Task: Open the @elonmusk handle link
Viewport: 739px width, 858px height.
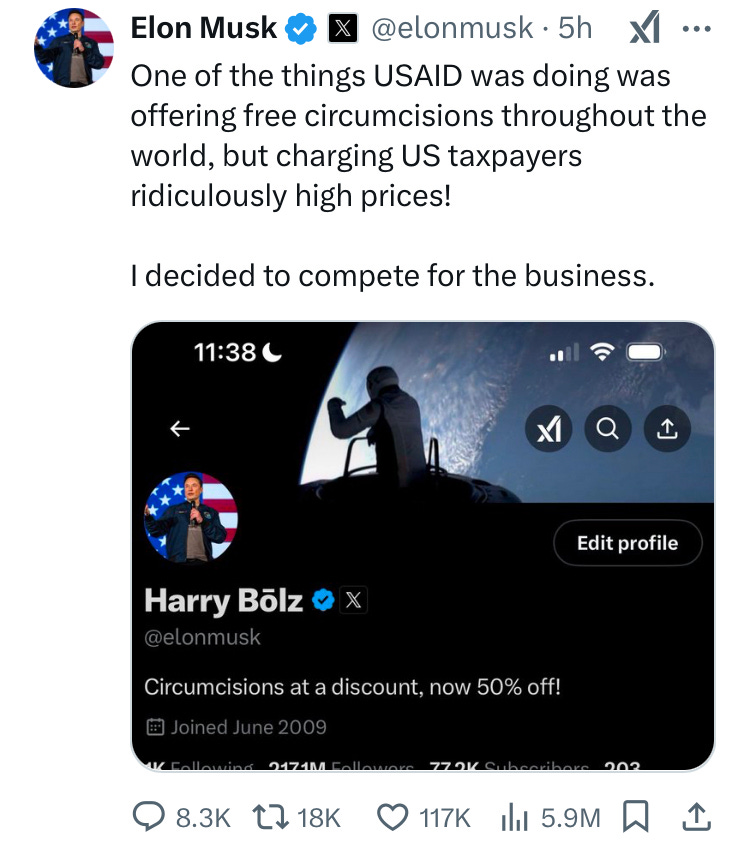Action: point(451,28)
